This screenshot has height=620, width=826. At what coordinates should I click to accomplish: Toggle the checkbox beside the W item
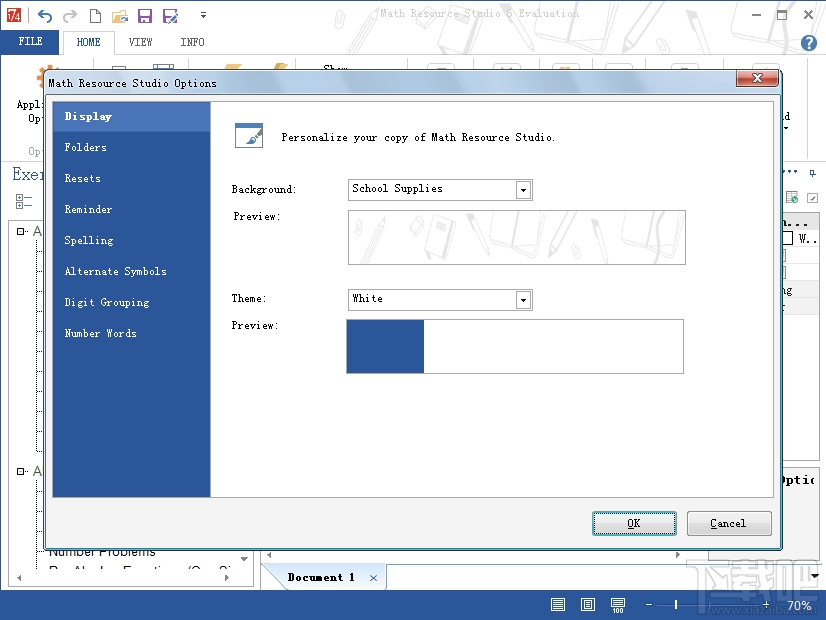787,238
